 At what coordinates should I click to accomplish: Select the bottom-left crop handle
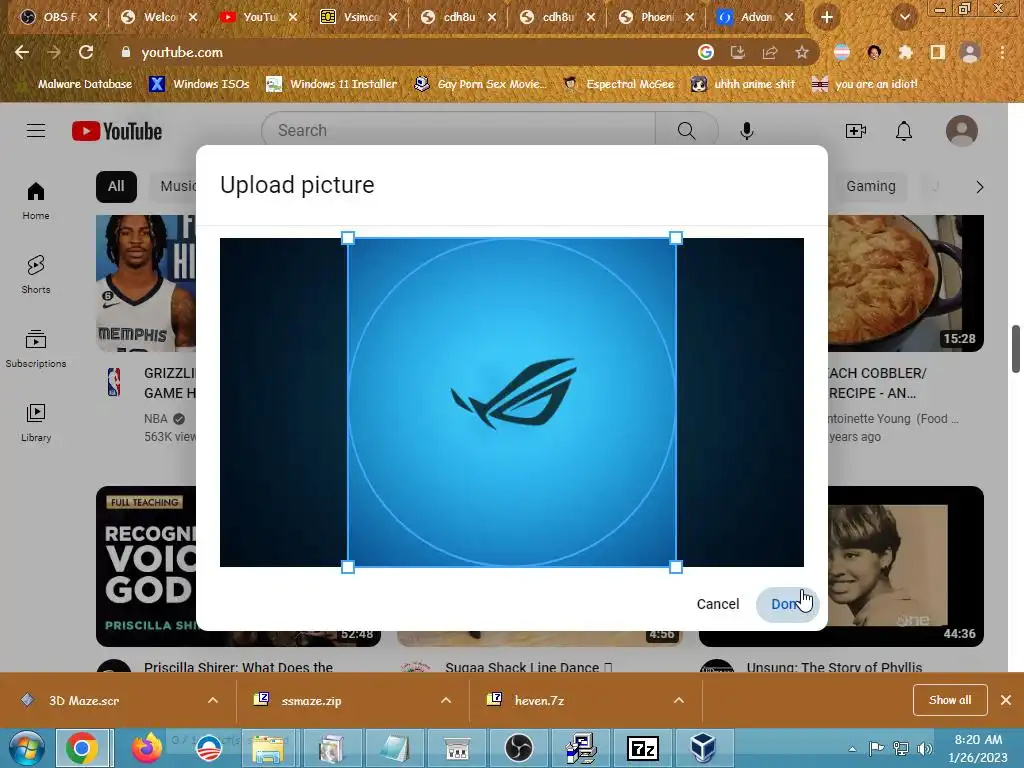point(348,567)
